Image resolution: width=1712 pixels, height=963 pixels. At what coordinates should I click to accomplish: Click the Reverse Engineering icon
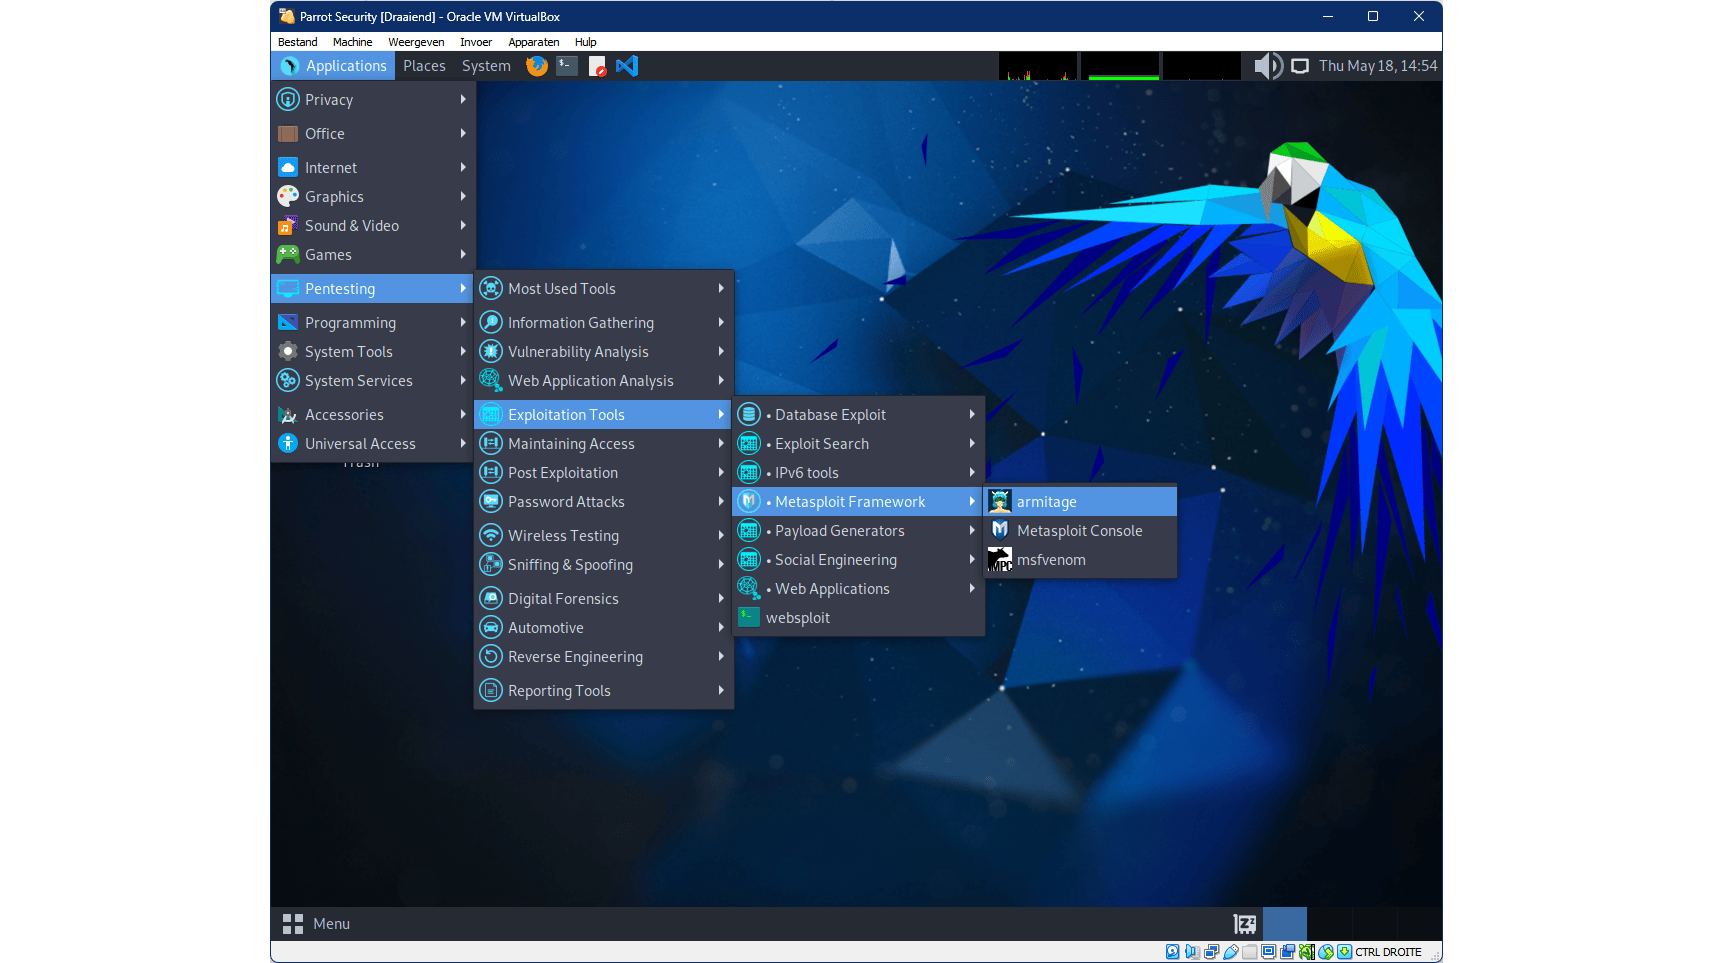click(491, 657)
